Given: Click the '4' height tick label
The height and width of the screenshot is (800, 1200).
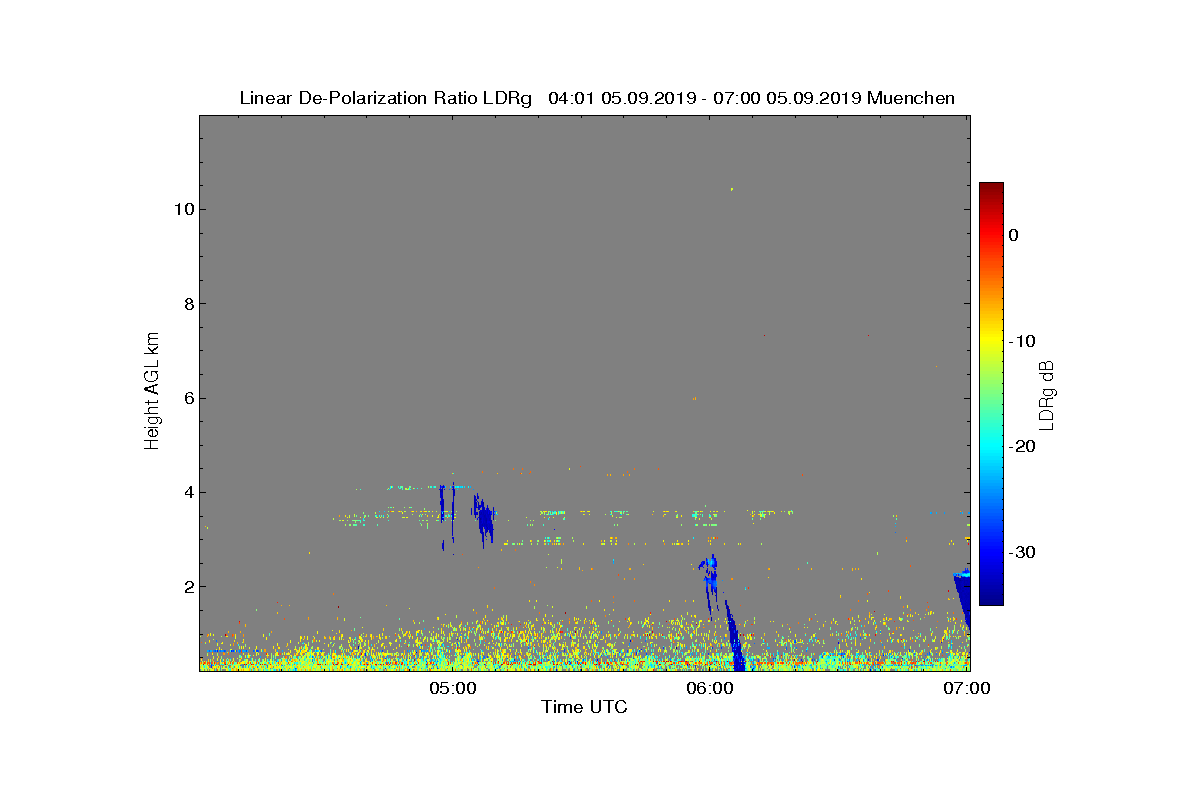Looking at the screenshot, I should pyautogui.click(x=187, y=492).
